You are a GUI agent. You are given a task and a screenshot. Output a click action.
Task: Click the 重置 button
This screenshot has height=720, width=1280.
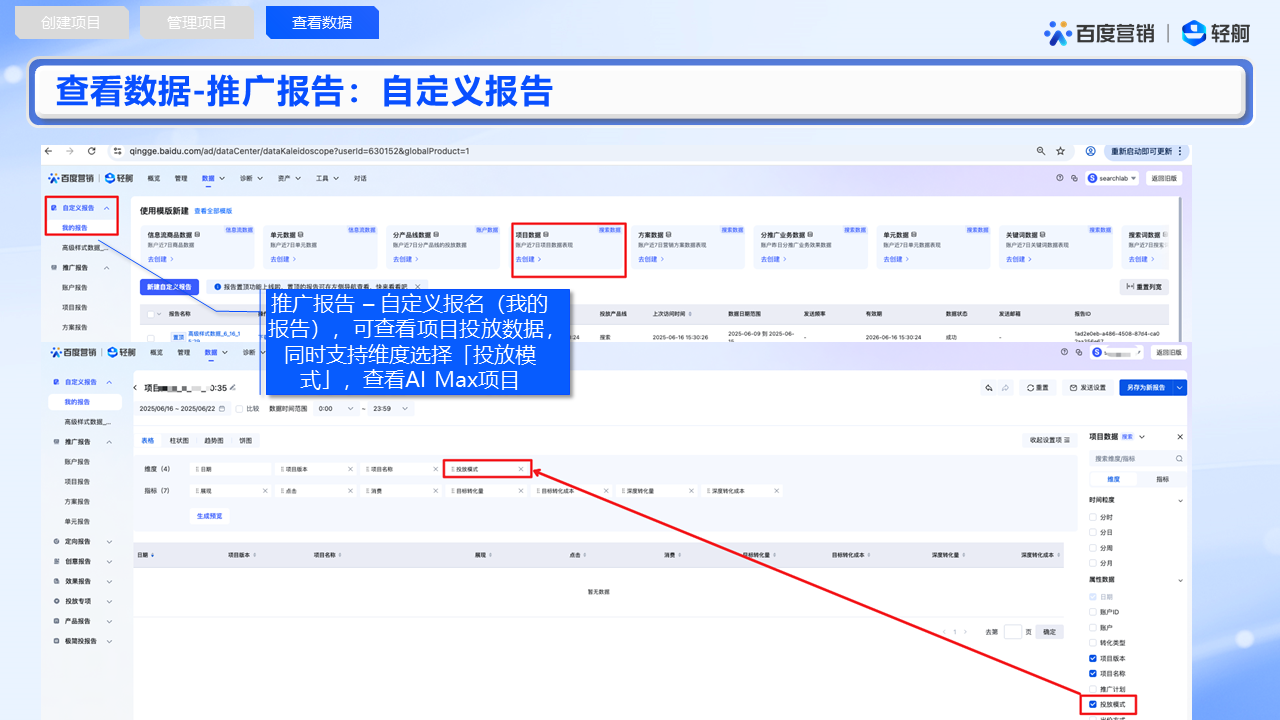point(1038,387)
